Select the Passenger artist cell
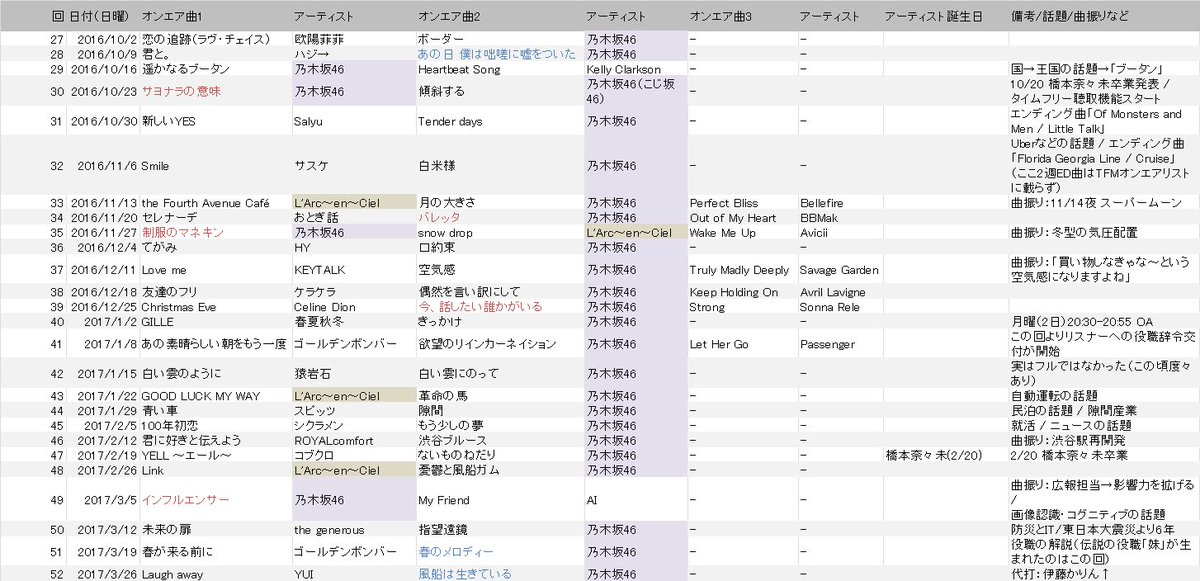 [827, 344]
